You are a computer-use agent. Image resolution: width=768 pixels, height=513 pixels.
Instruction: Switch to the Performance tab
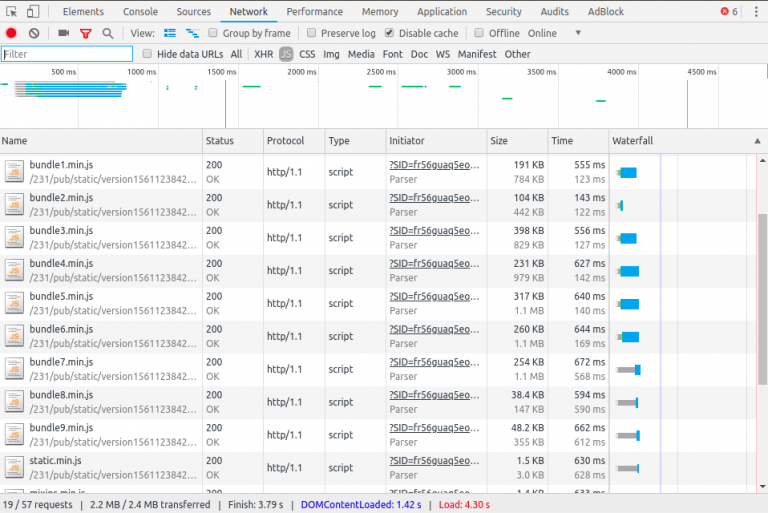coord(314,12)
